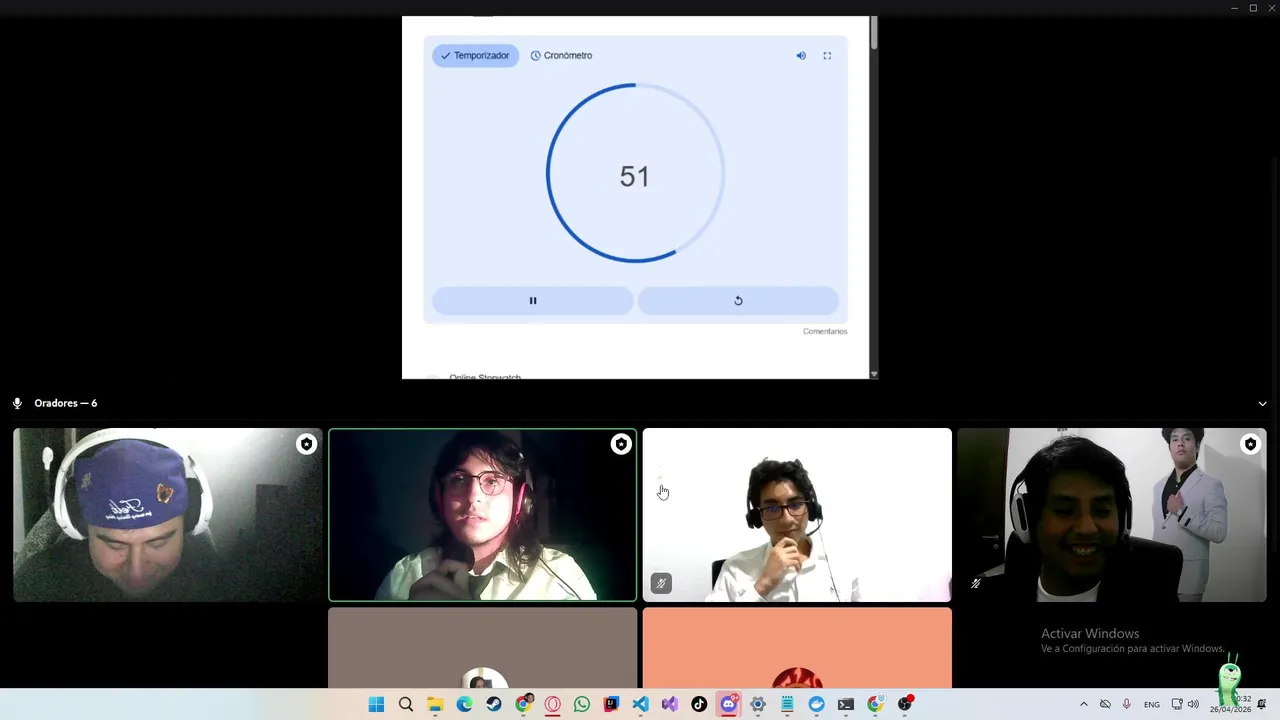Screen dimensions: 1280x720
Task: Select the orange avatar participant tile
Action: coord(797,648)
